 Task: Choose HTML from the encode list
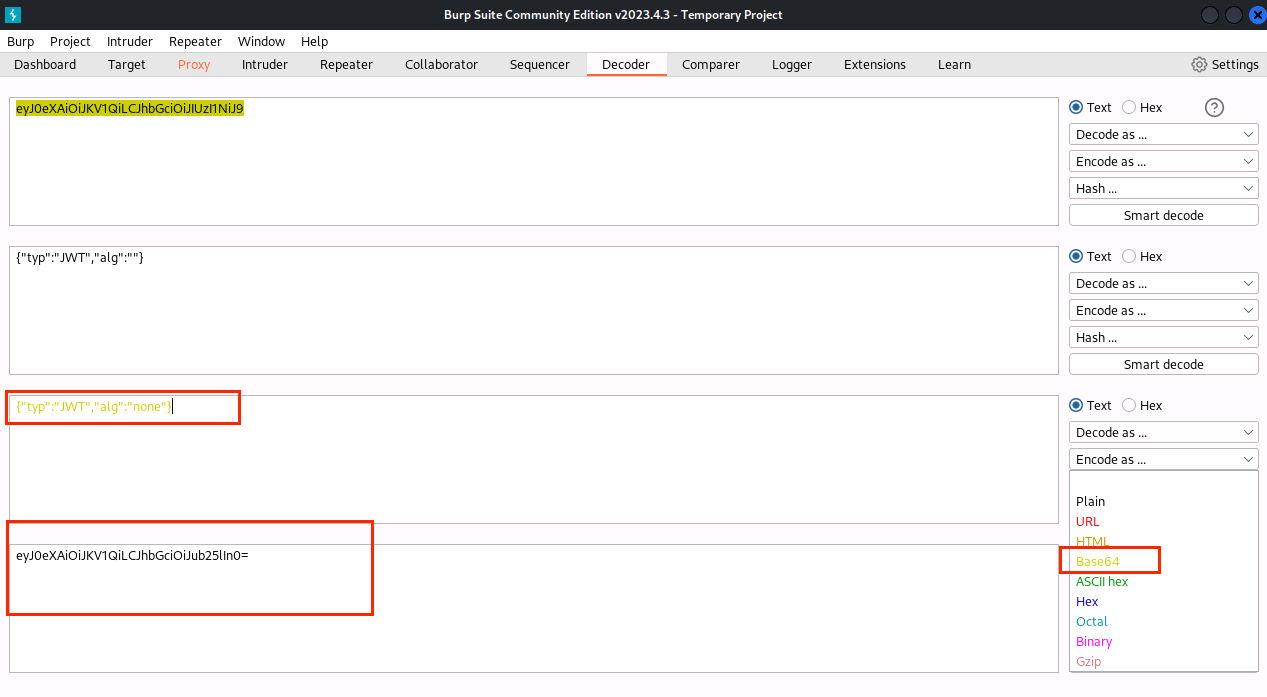point(1164,541)
